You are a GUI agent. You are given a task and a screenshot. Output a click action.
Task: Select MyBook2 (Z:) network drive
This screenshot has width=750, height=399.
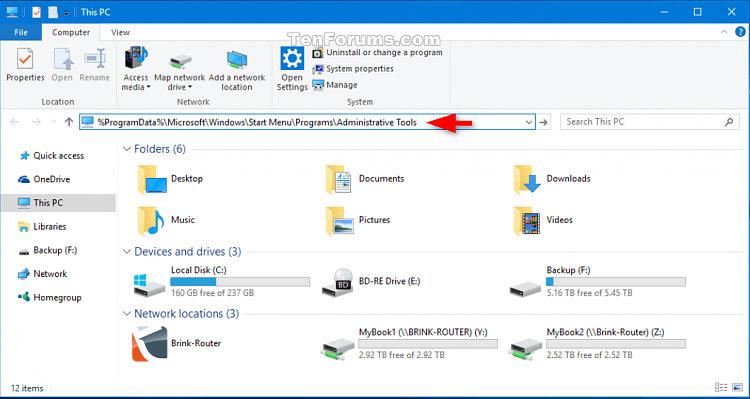tap(597, 344)
